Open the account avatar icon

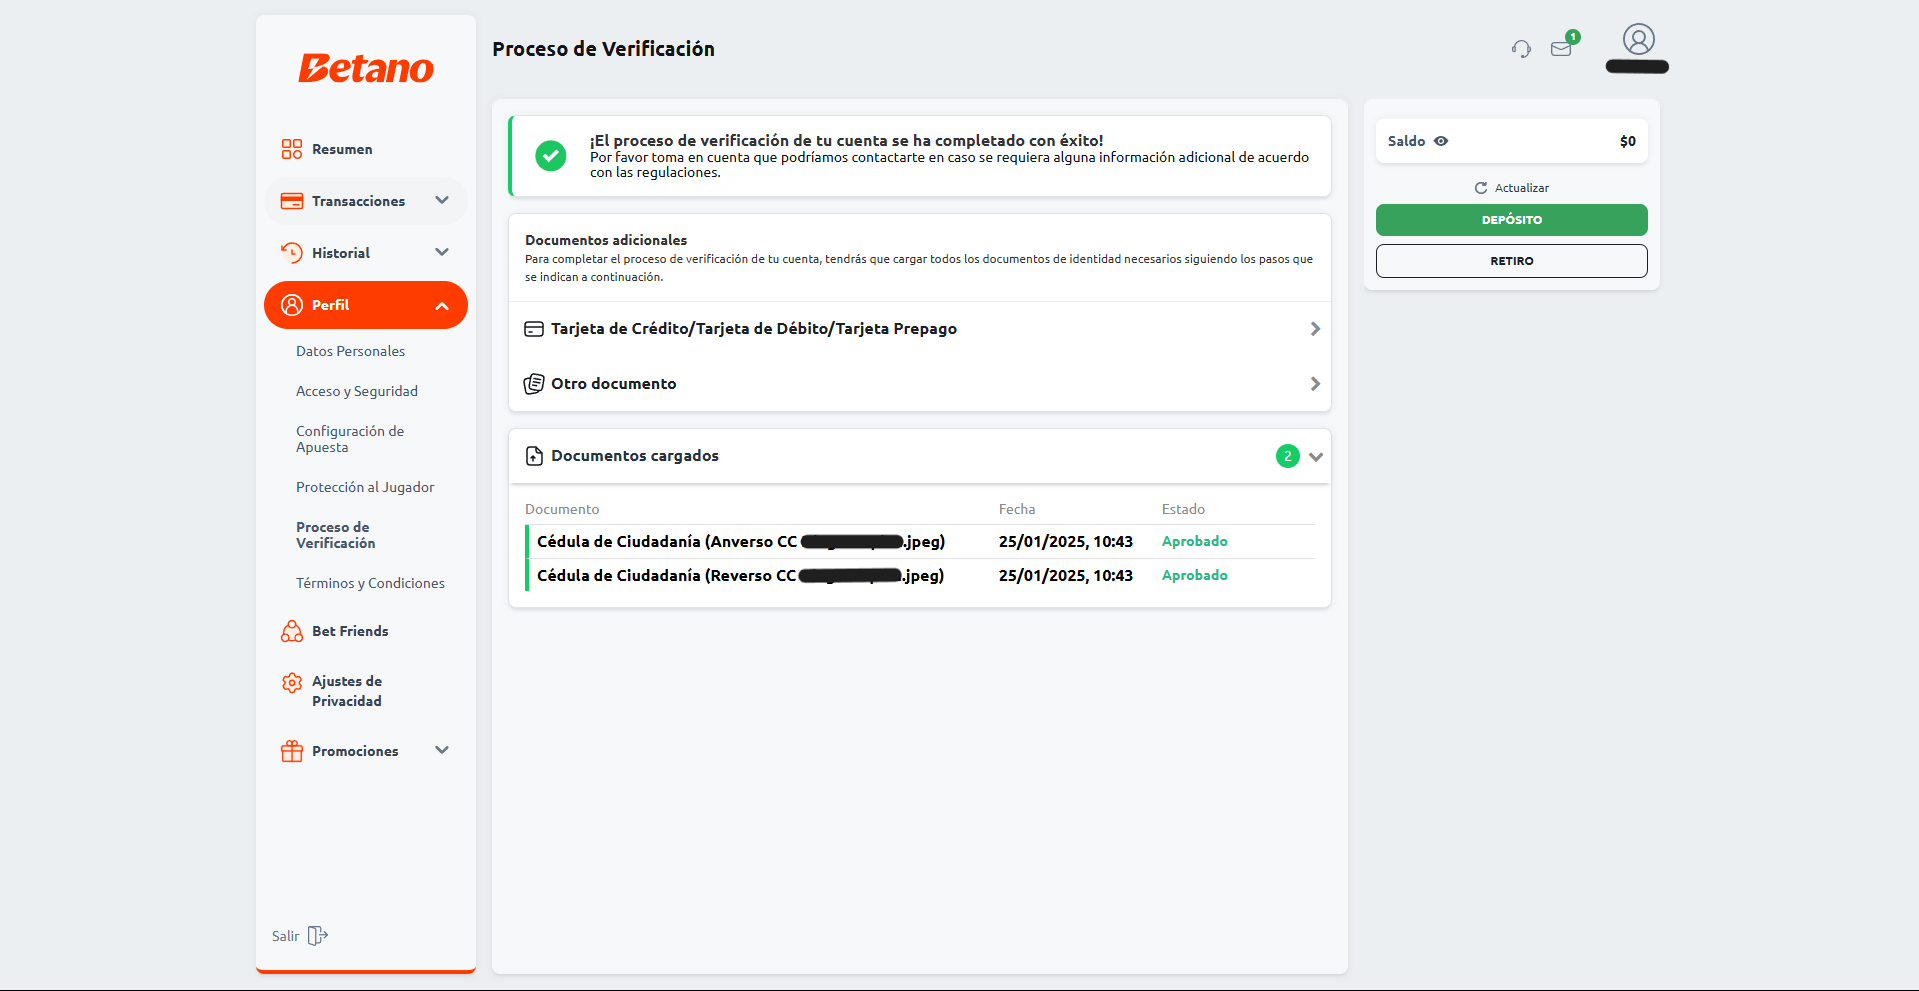pyautogui.click(x=1638, y=40)
